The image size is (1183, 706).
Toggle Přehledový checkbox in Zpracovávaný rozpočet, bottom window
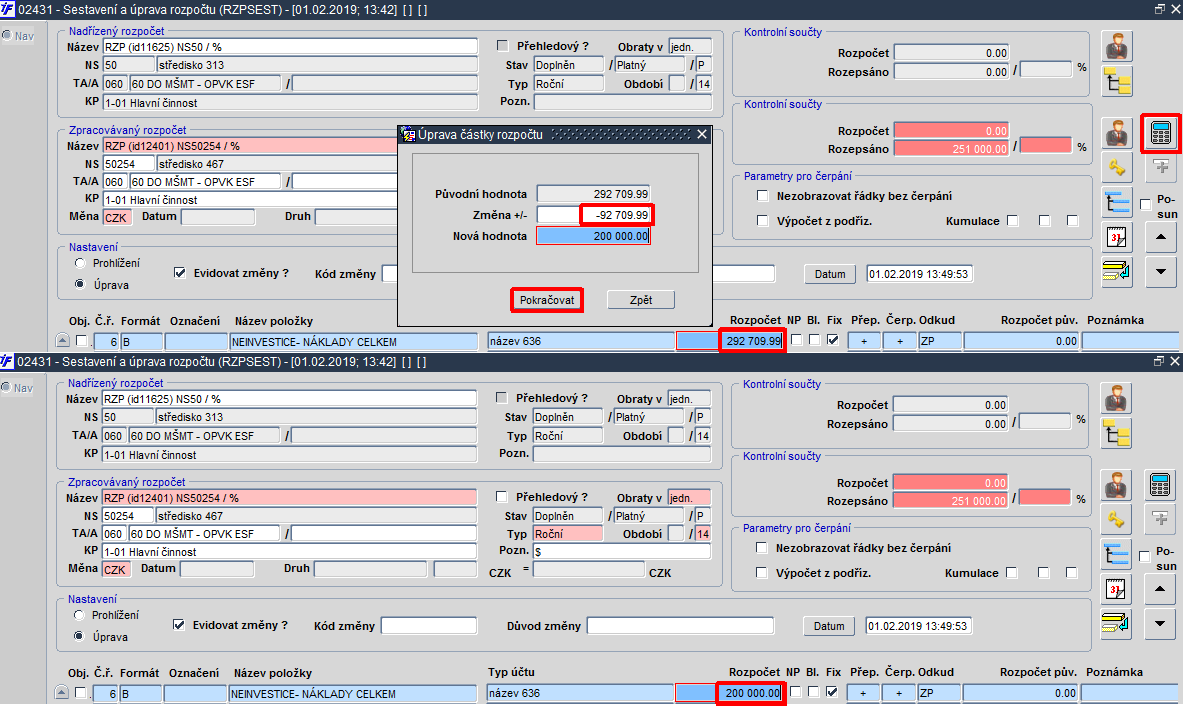coord(501,497)
